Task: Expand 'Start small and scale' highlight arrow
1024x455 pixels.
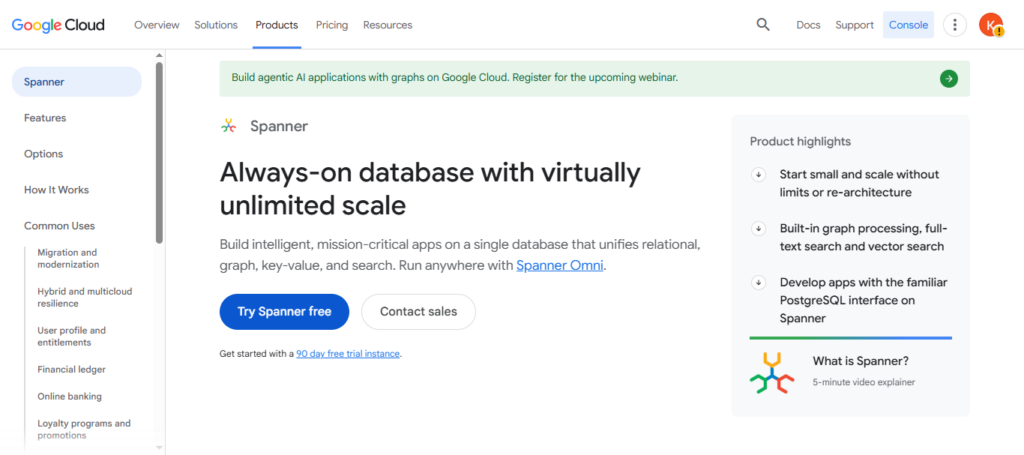Action: click(758, 174)
